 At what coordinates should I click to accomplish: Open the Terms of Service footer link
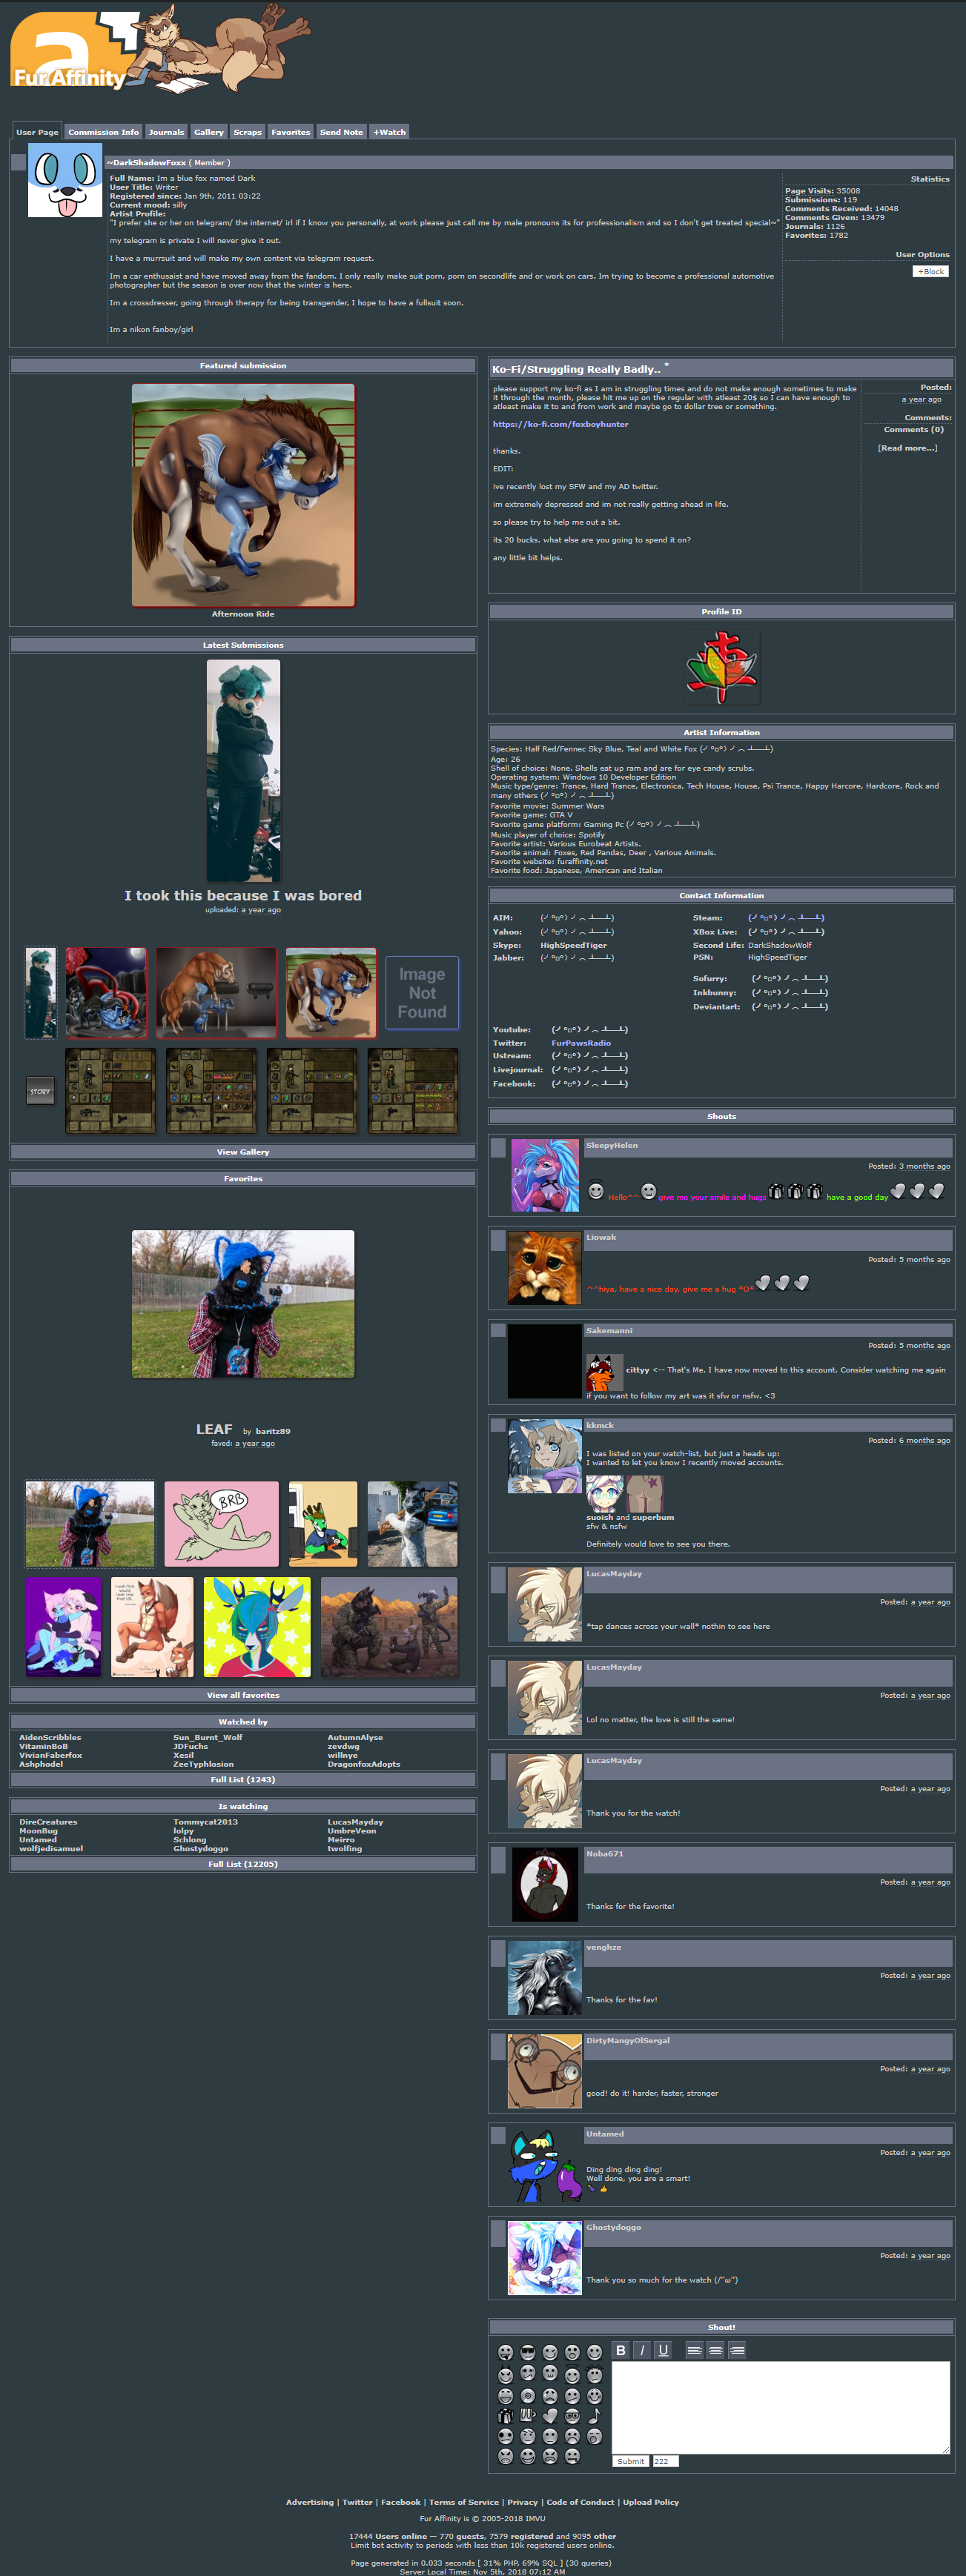click(463, 2502)
